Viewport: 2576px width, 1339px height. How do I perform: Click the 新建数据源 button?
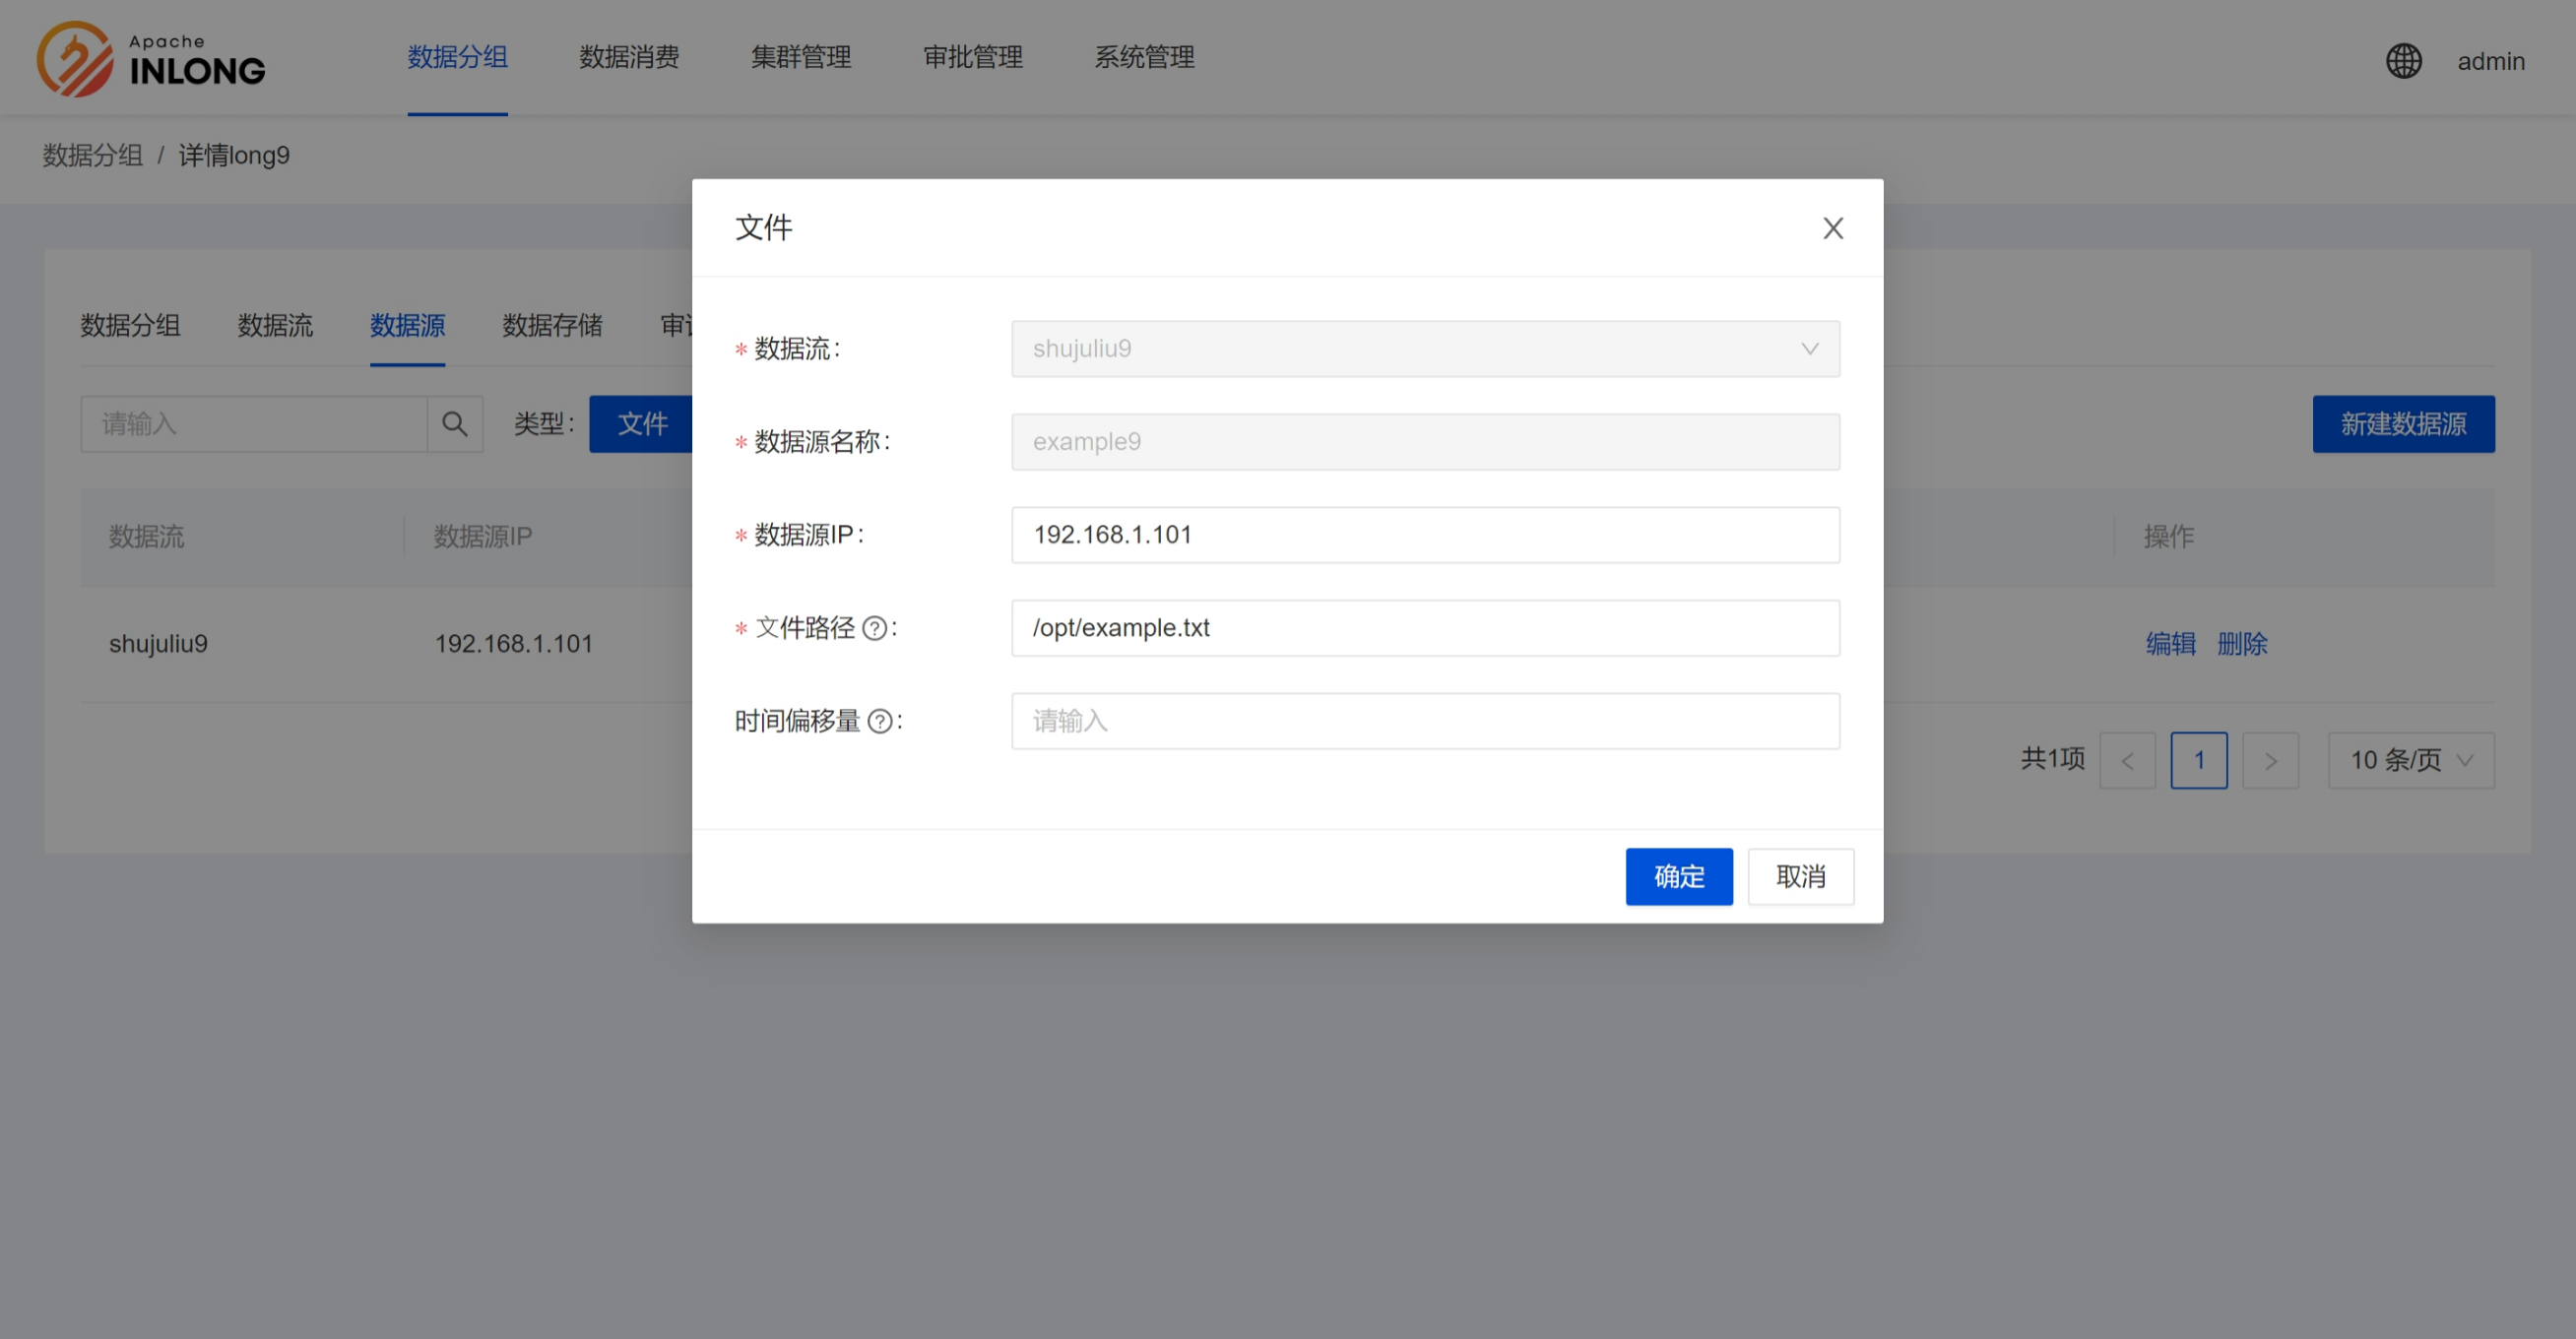click(2402, 424)
